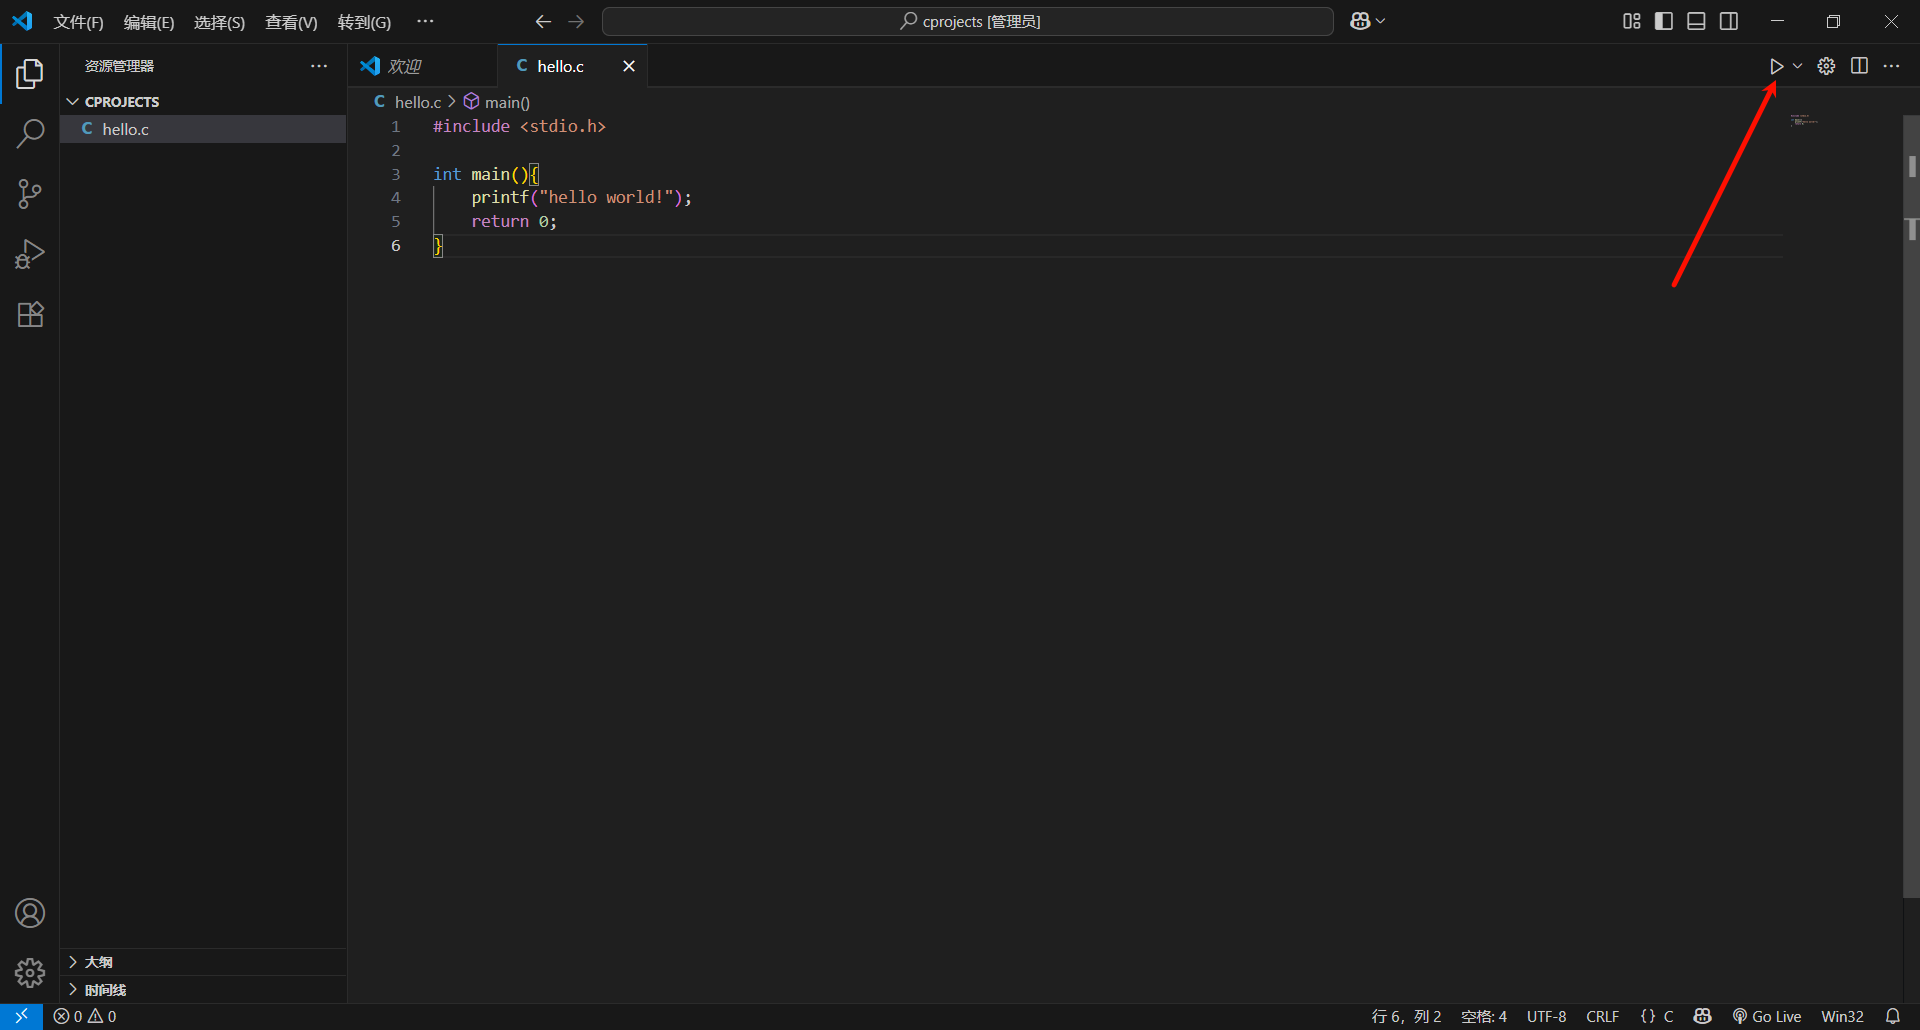Viewport: 1920px width, 1030px height.
Task: Open Run and Debug view
Action: point(30,254)
